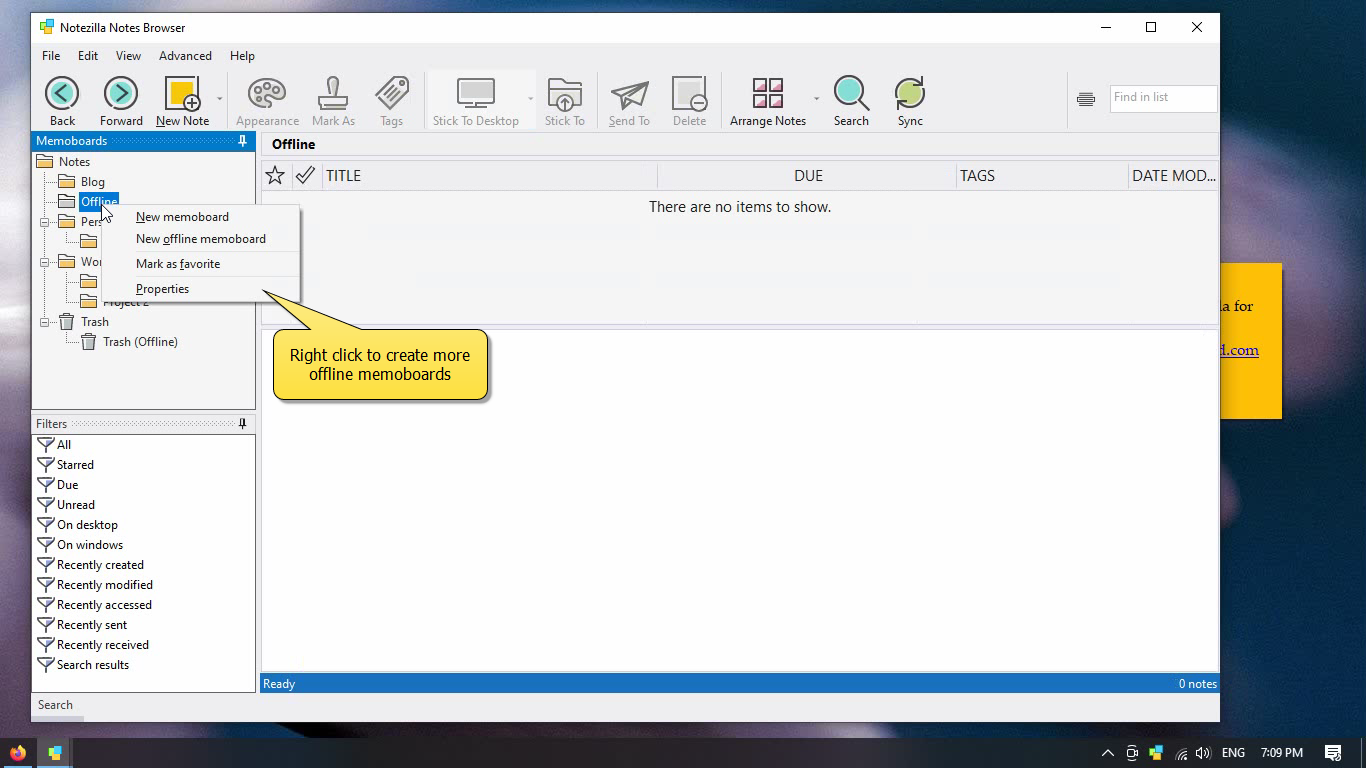Image resolution: width=1366 pixels, height=768 pixels.
Task: Apply the All filter
Action: point(64,445)
